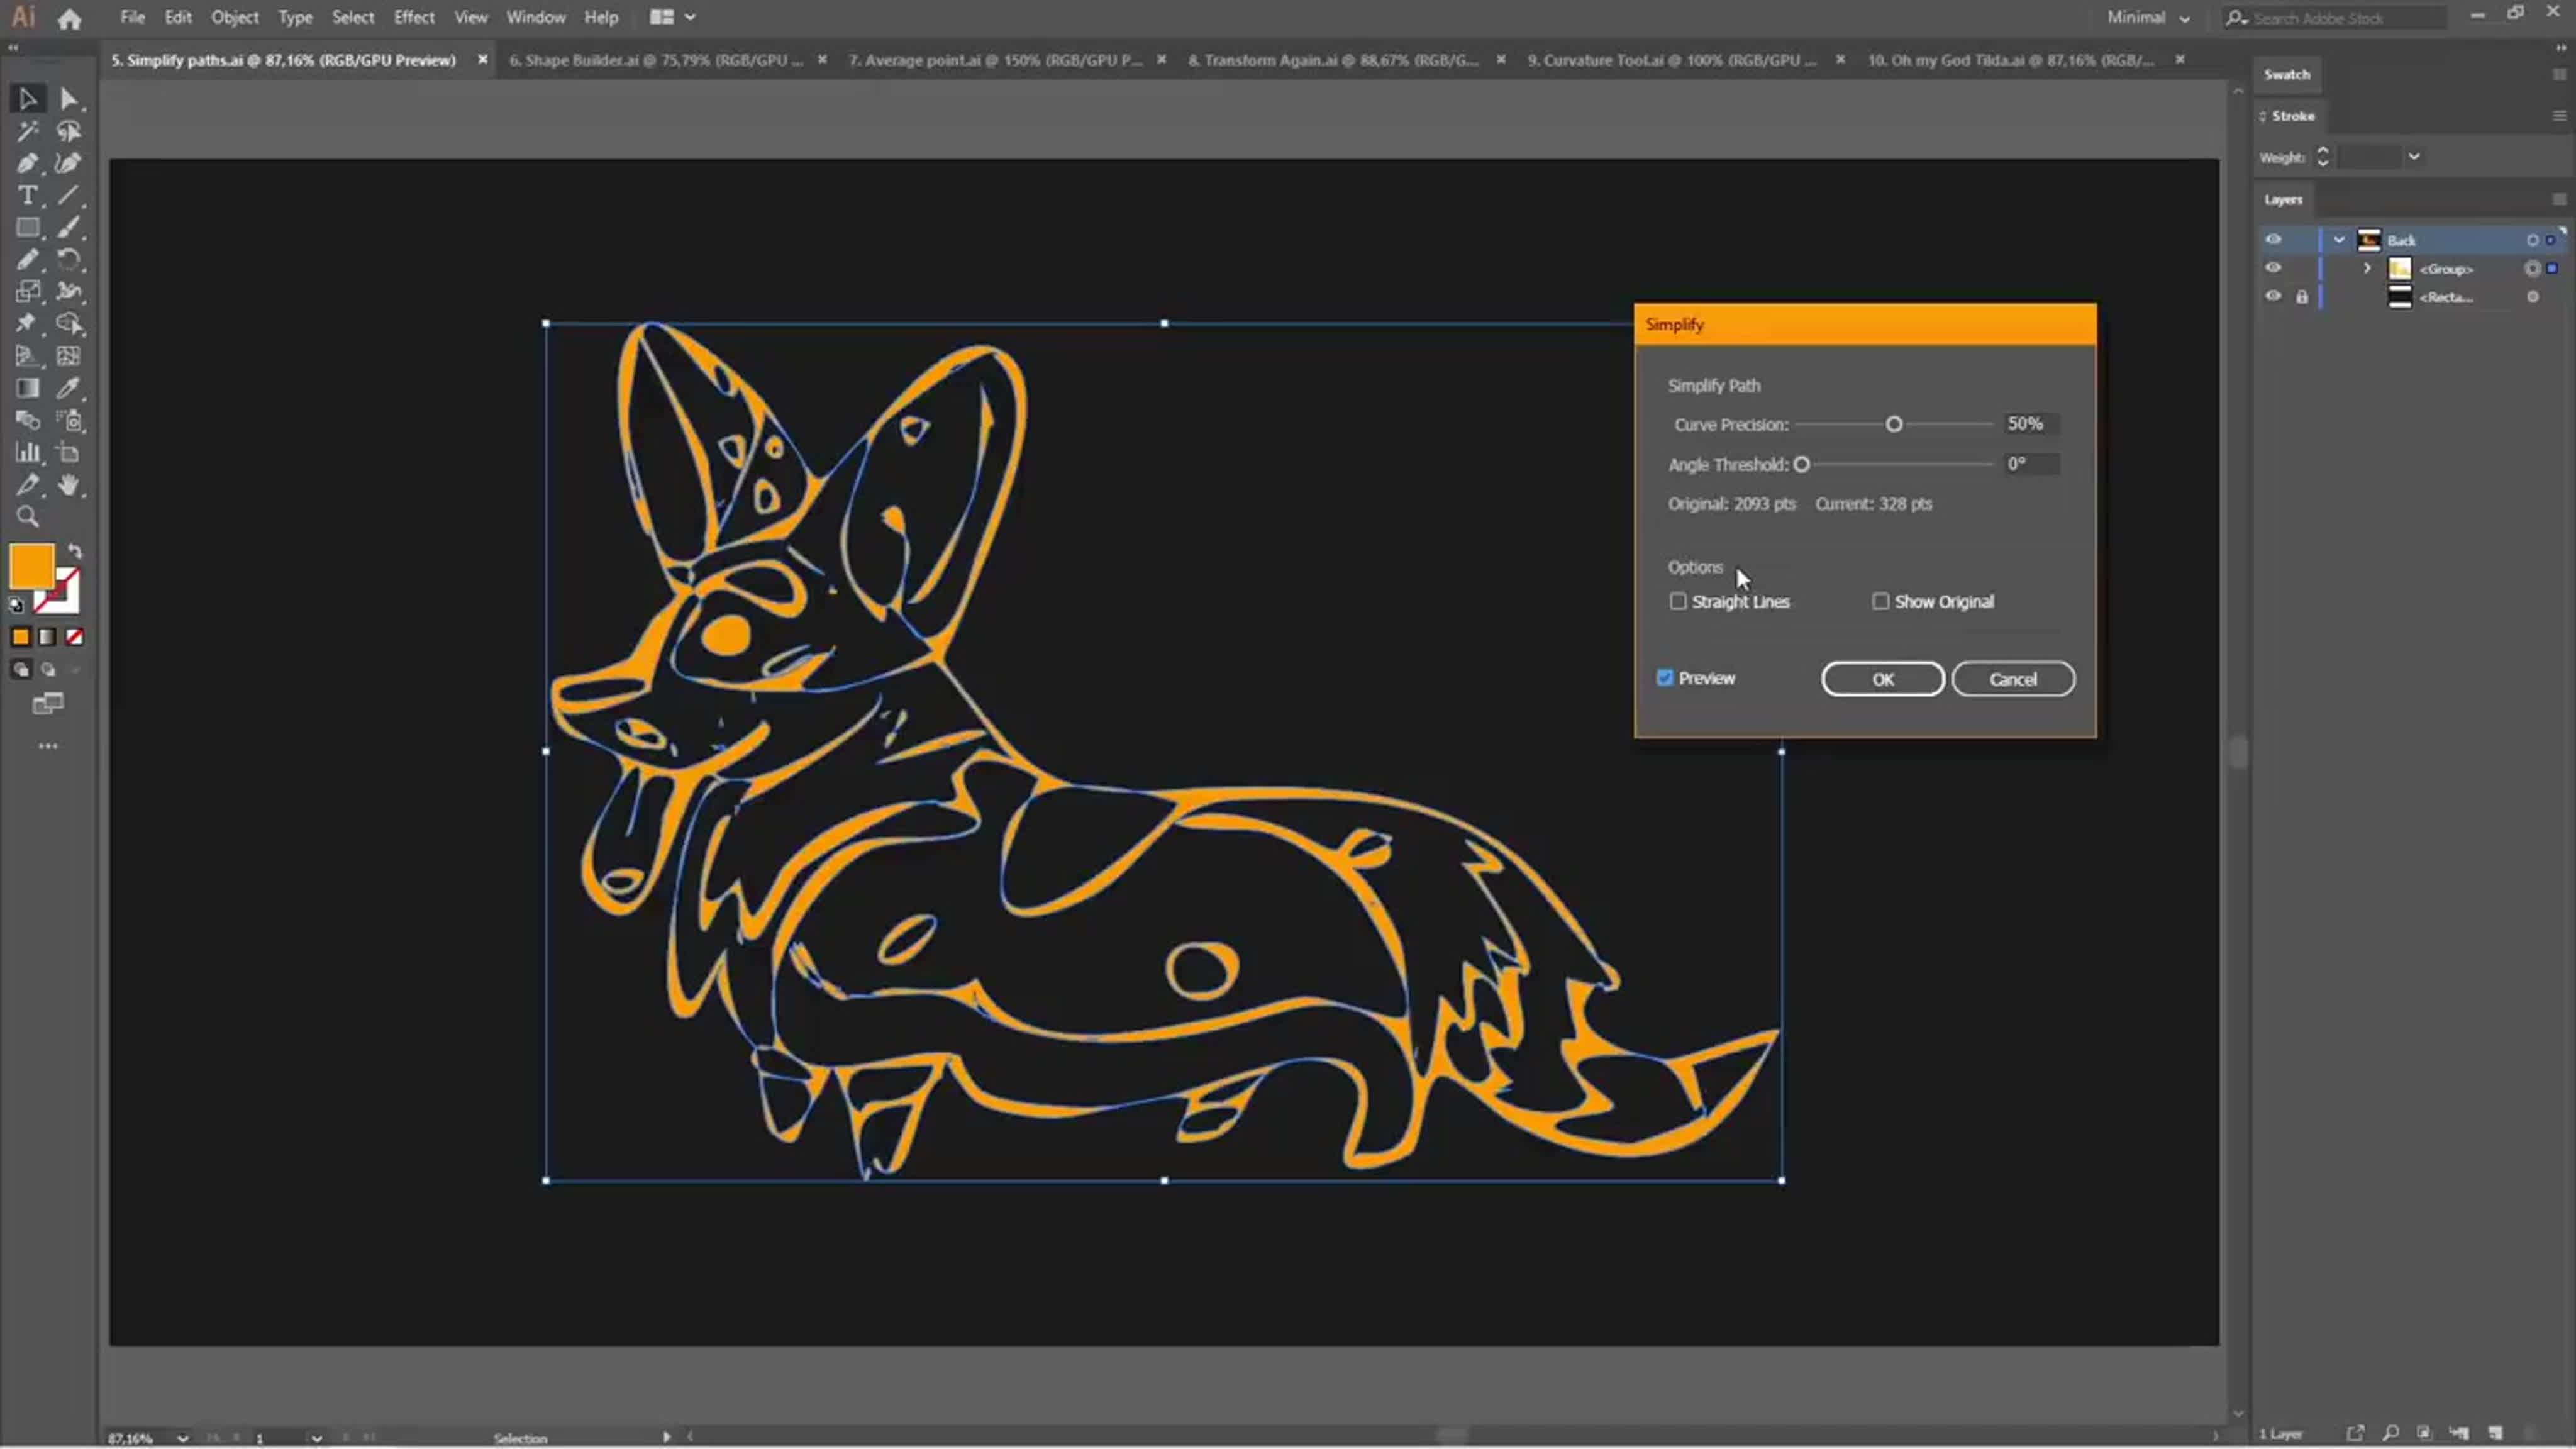Select the Type tool
This screenshot has height=1449, width=2576.
click(x=27, y=195)
